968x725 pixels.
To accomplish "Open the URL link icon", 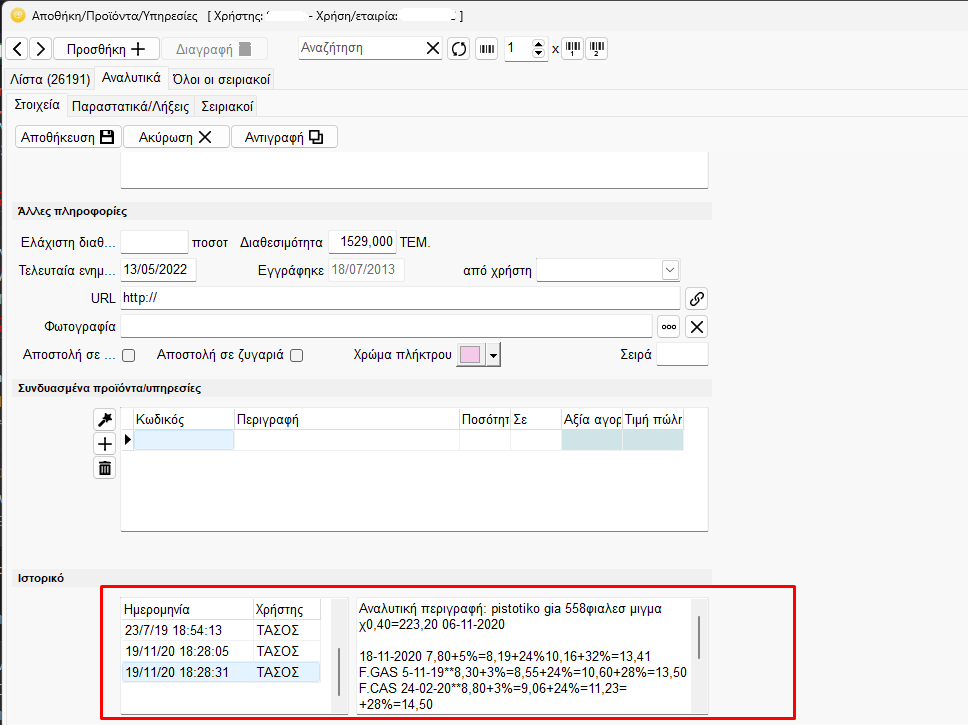I will (696, 299).
